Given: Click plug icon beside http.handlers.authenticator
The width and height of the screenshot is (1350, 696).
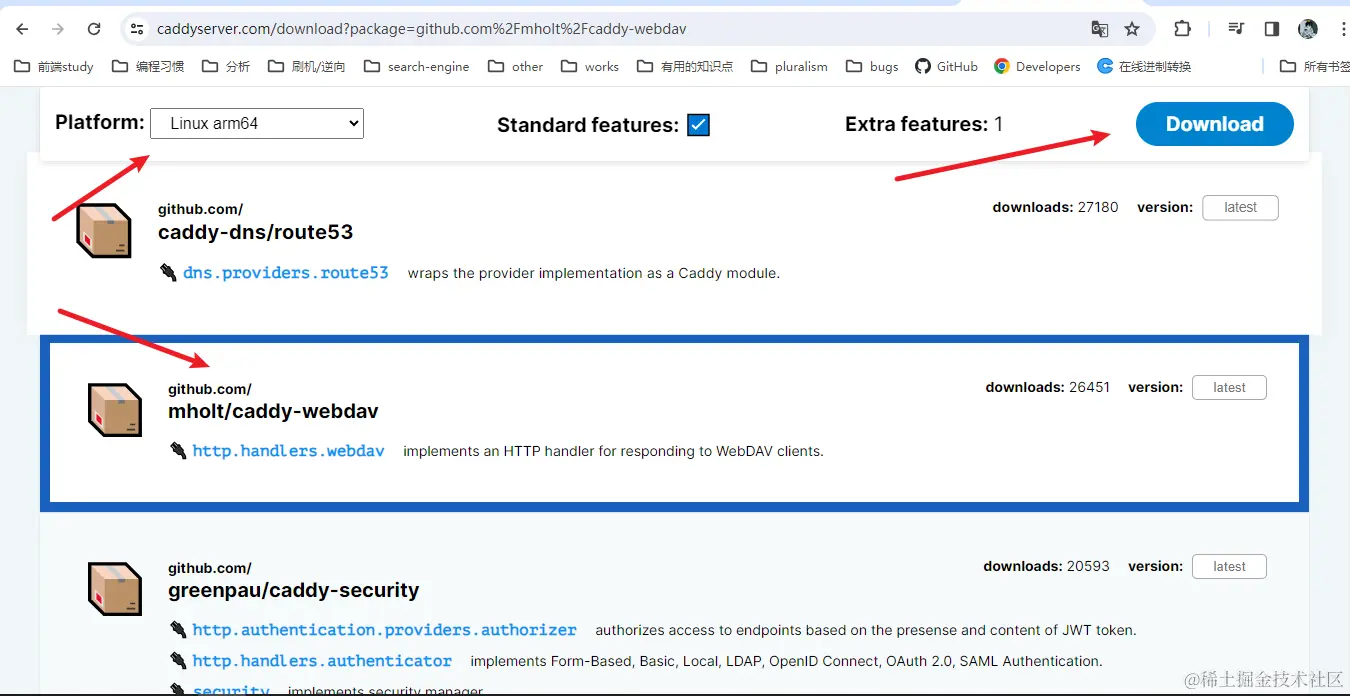Looking at the screenshot, I should (178, 661).
